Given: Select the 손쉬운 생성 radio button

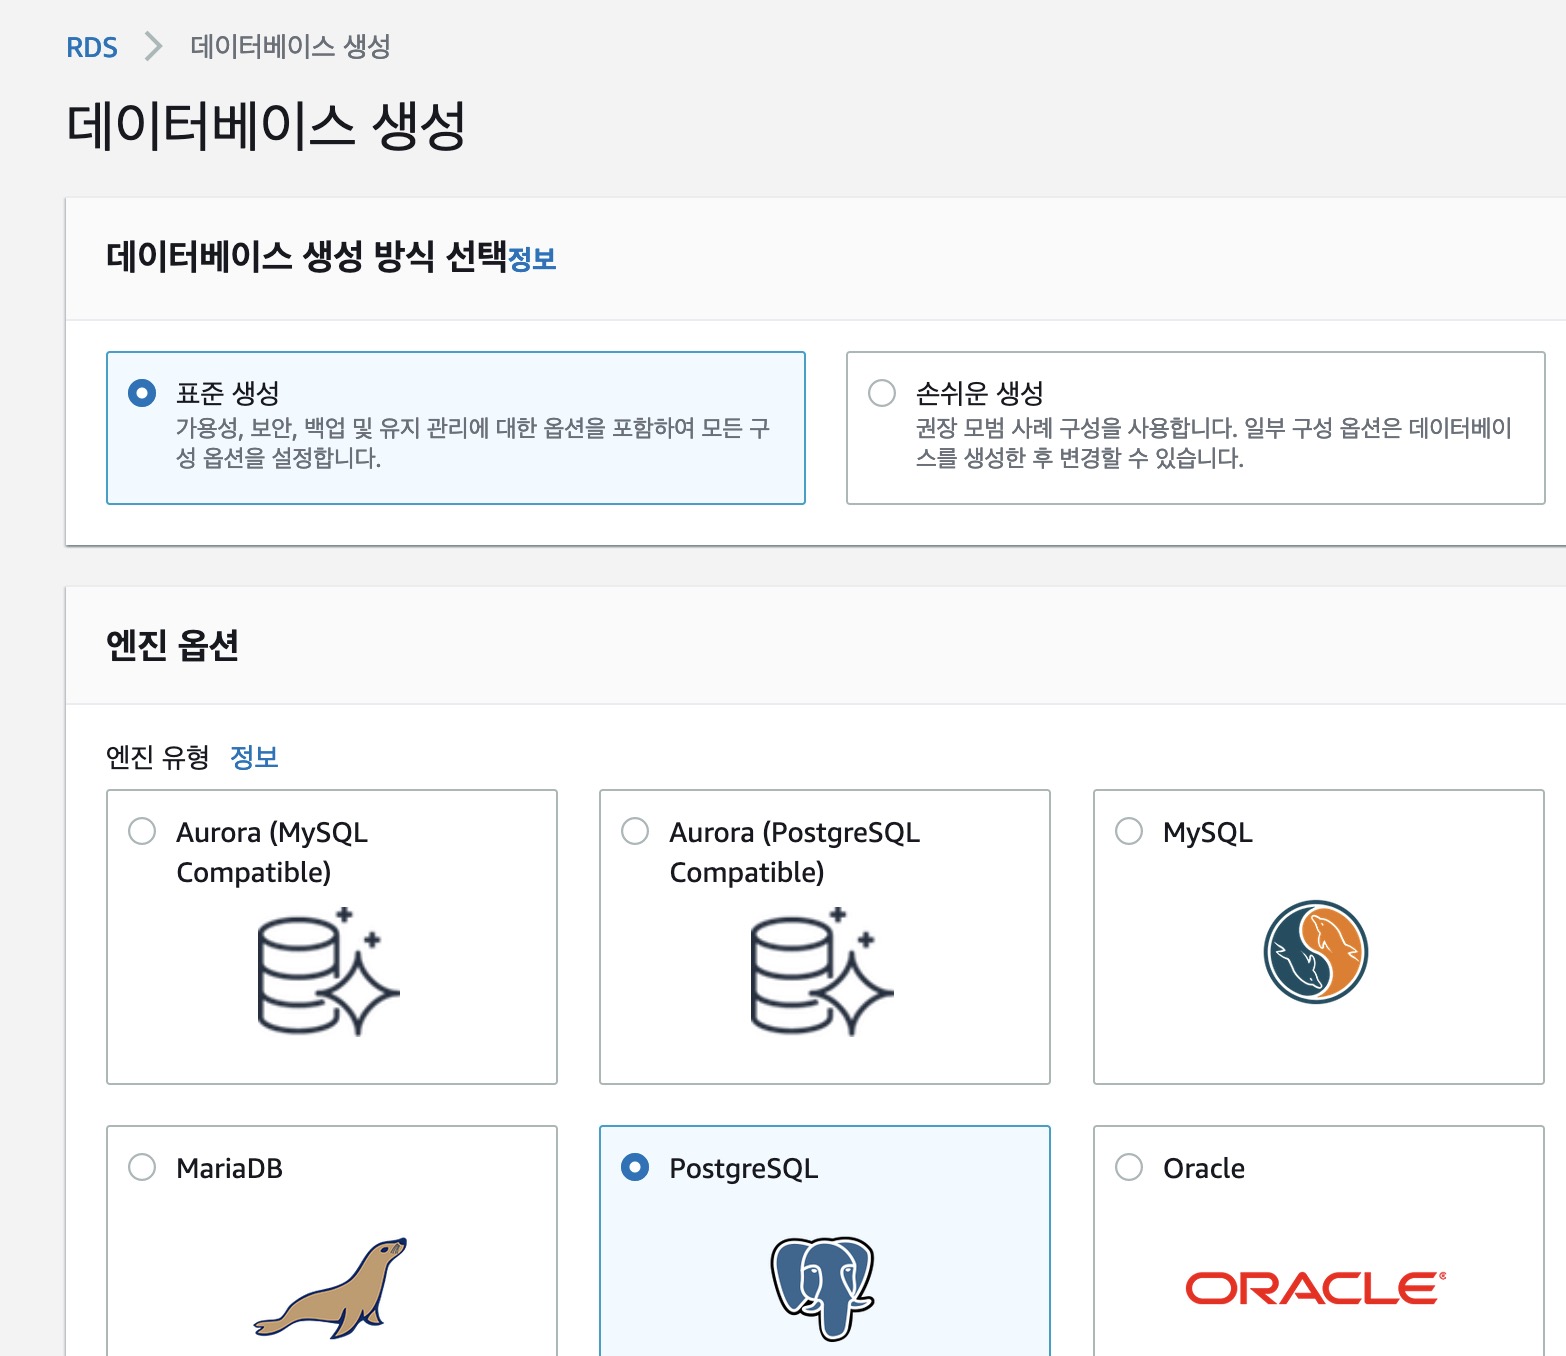Looking at the screenshot, I should (x=882, y=393).
